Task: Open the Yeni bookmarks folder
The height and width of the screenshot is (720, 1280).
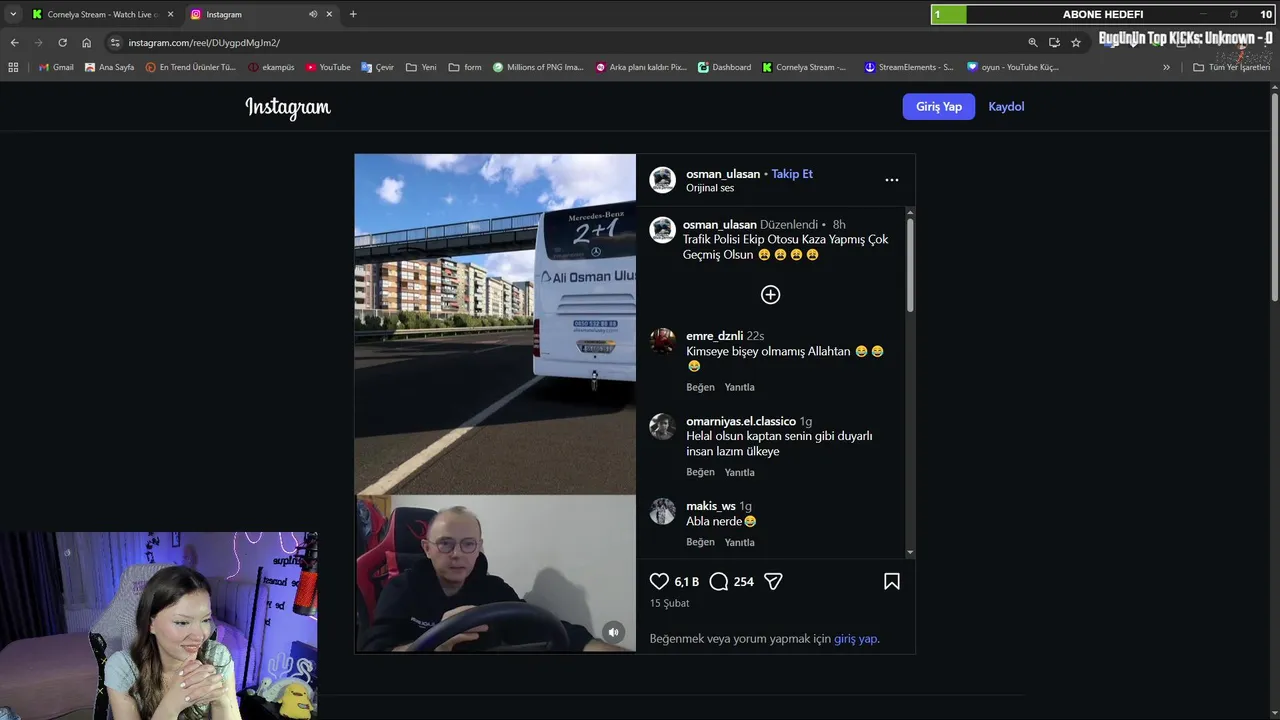Action: (x=421, y=67)
